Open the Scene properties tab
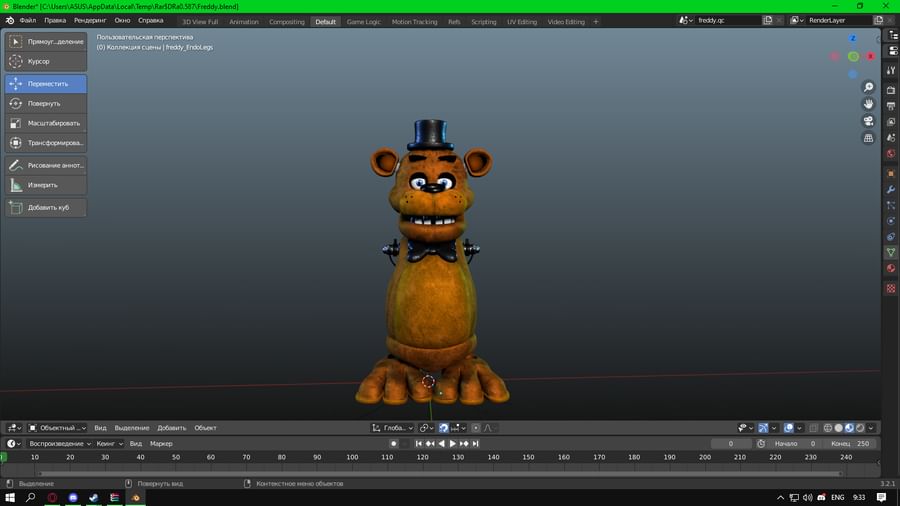This screenshot has height=506, width=900. tap(891, 138)
